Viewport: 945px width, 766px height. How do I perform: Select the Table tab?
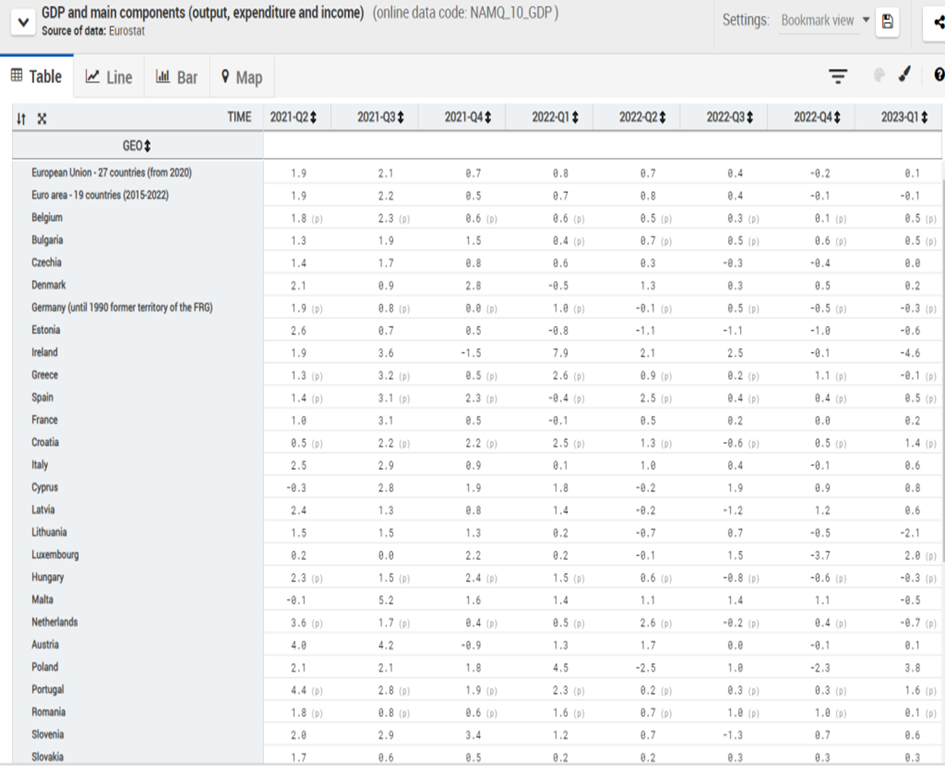36,77
